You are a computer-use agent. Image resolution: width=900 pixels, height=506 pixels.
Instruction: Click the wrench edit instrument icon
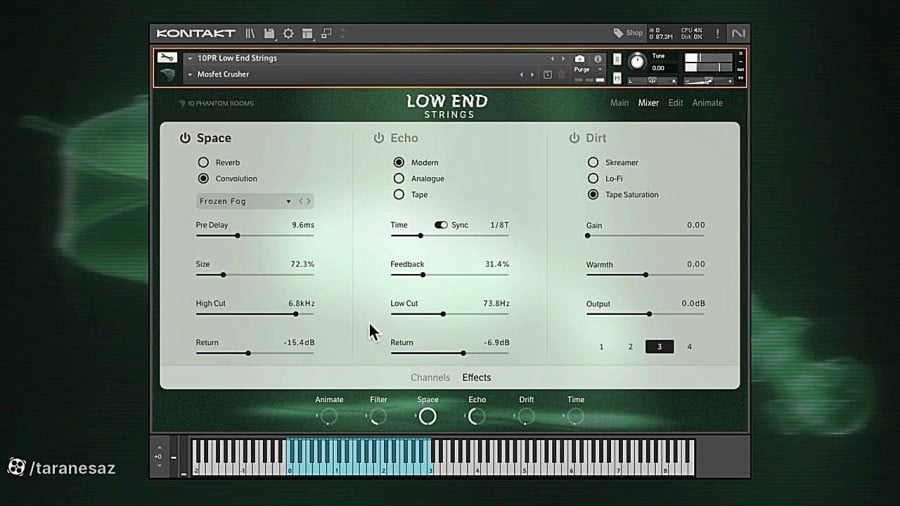167,58
